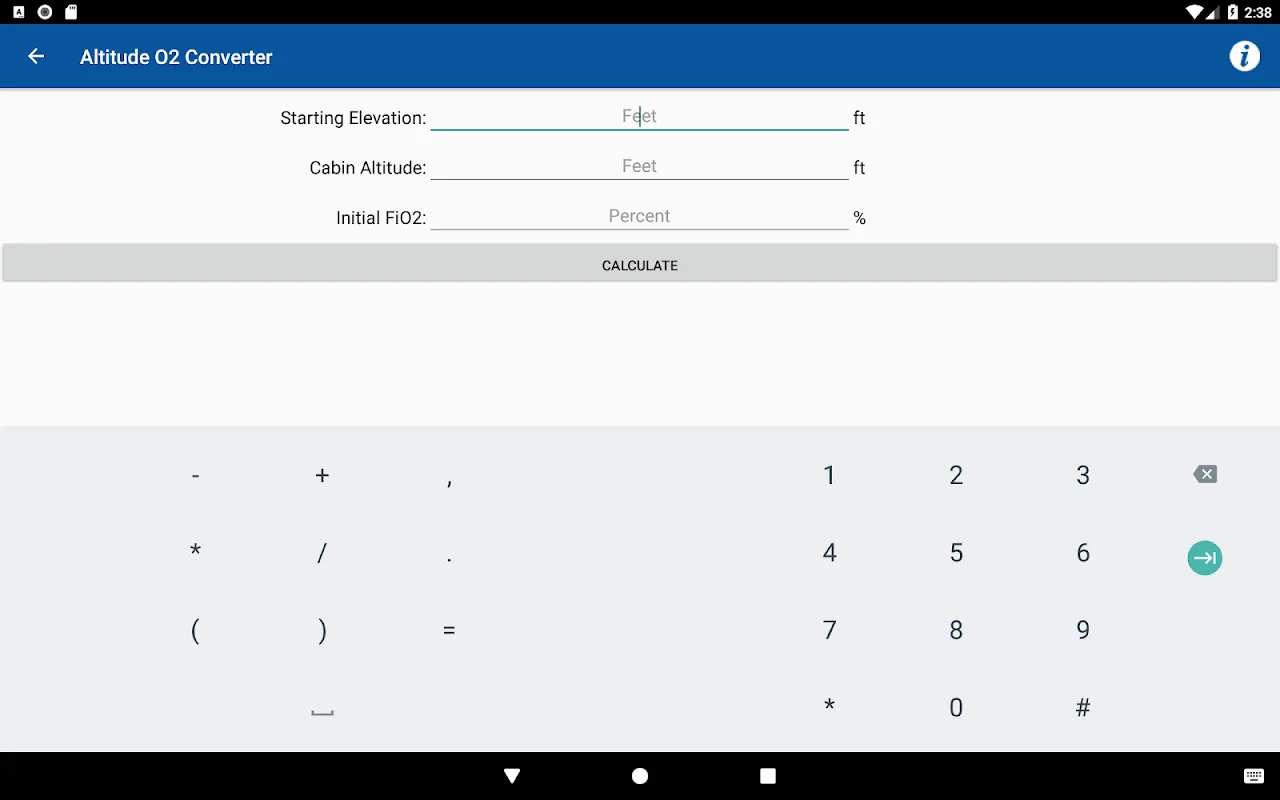
Task: Open the info icon in header
Action: (1244, 56)
